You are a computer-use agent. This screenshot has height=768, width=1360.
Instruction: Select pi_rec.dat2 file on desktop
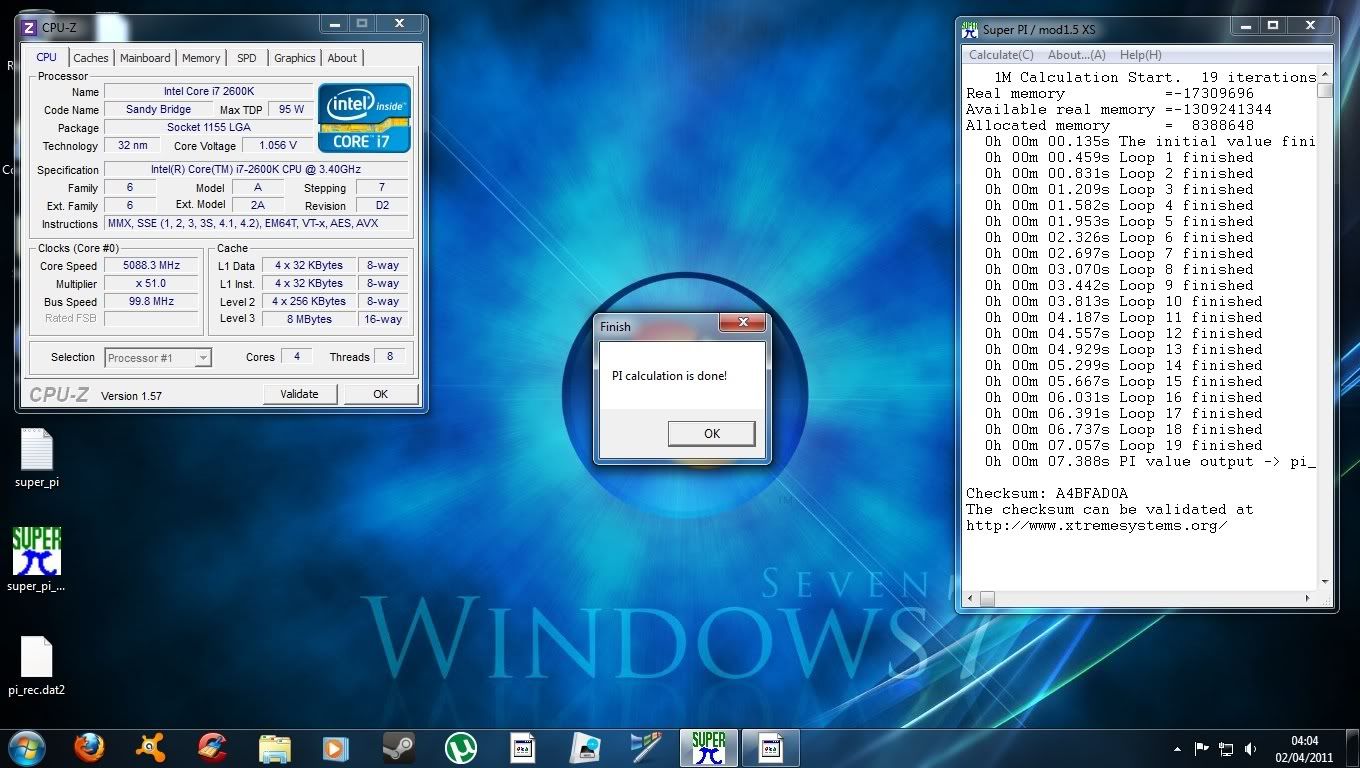click(37, 666)
